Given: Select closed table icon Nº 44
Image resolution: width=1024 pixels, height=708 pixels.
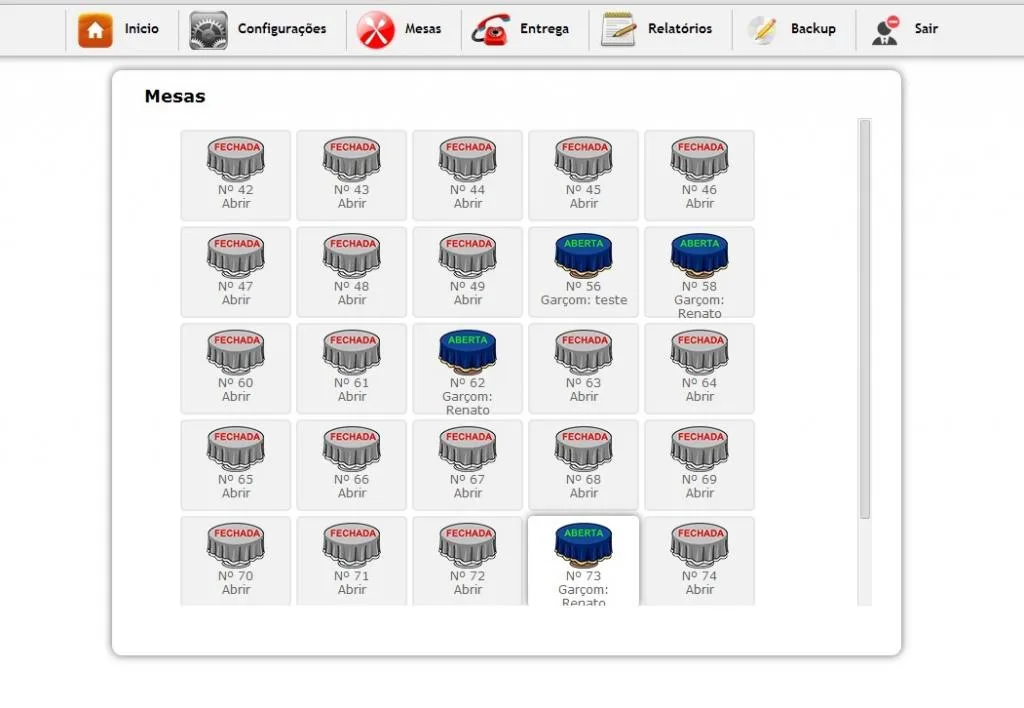Looking at the screenshot, I should coord(468,159).
